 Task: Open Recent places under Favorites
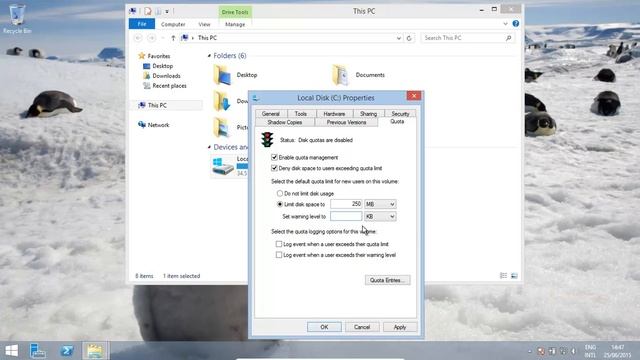(x=169, y=86)
